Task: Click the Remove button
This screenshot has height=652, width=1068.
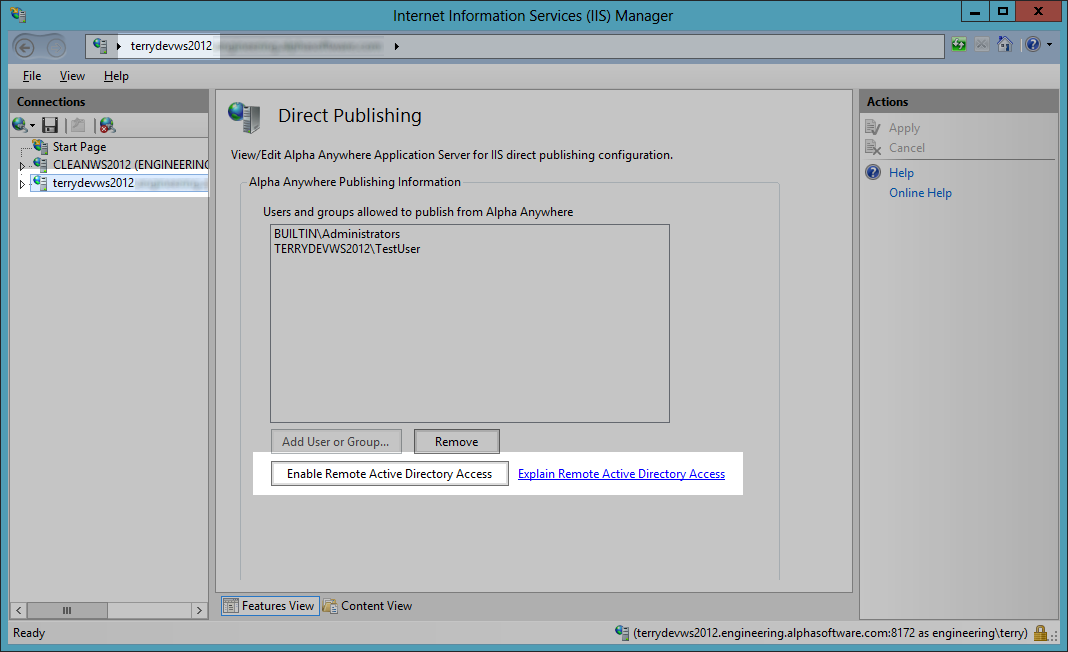Action: click(x=456, y=441)
